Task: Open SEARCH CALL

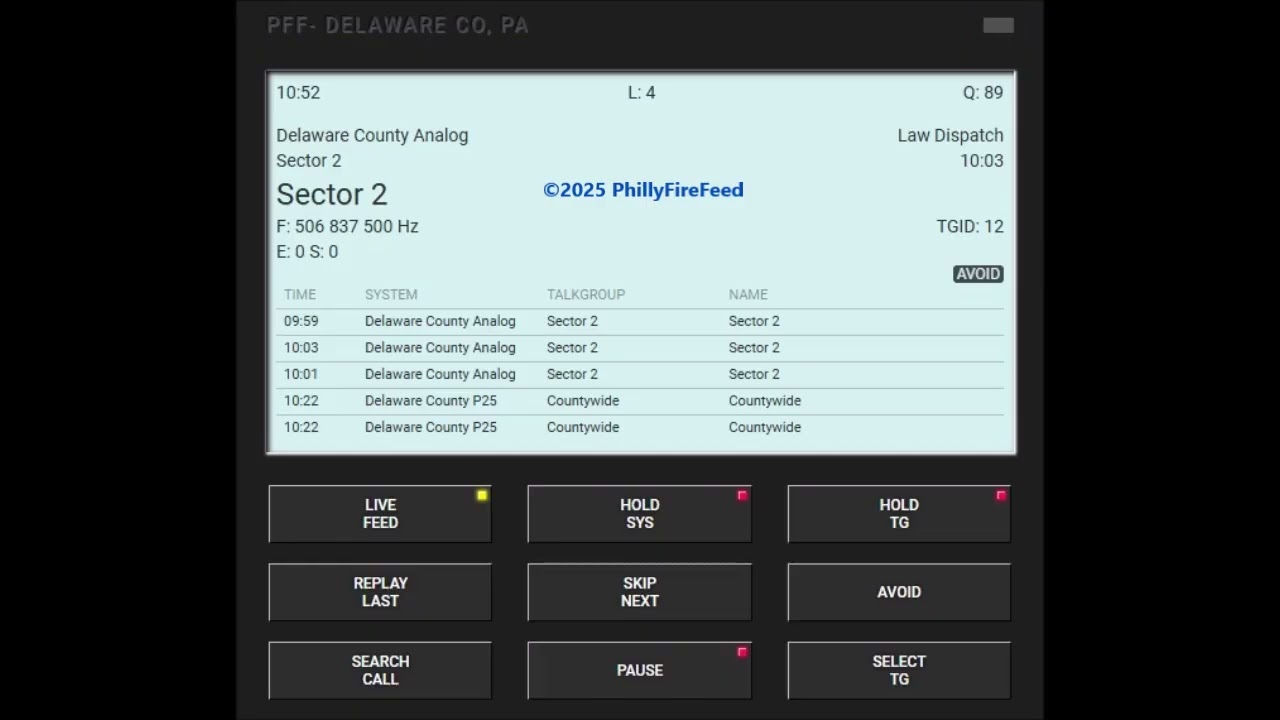Action: pyautogui.click(x=380, y=670)
